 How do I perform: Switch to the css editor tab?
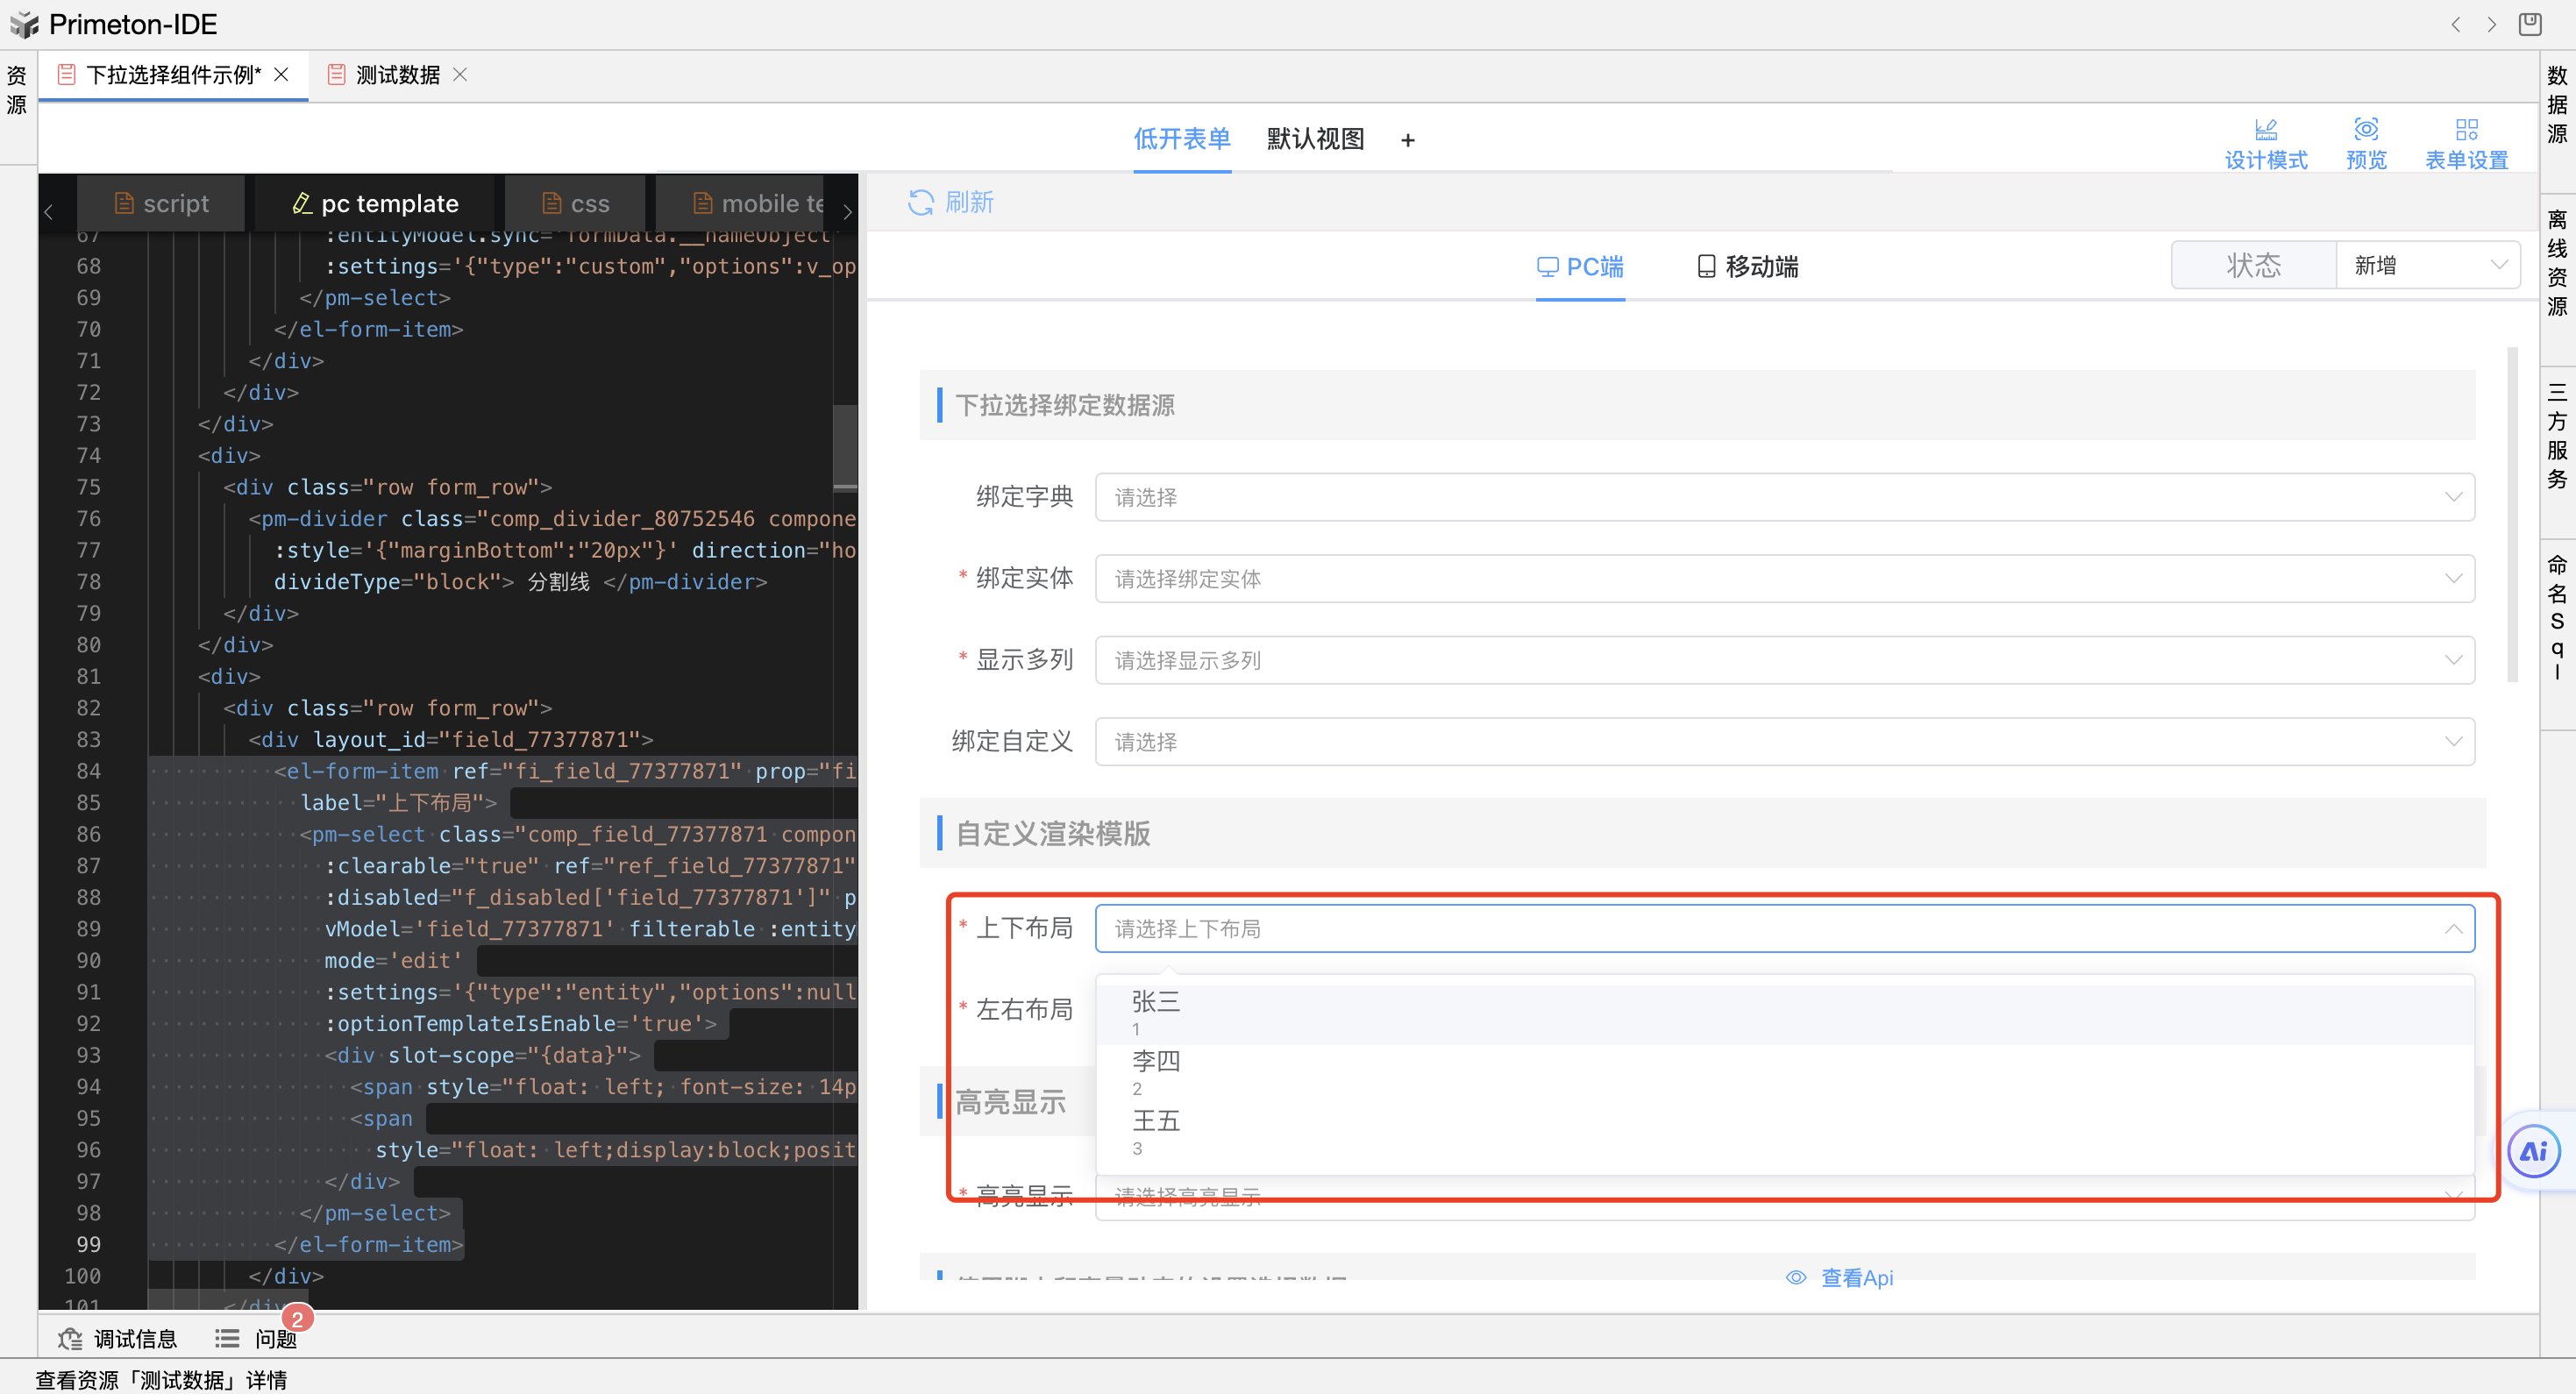(576, 203)
